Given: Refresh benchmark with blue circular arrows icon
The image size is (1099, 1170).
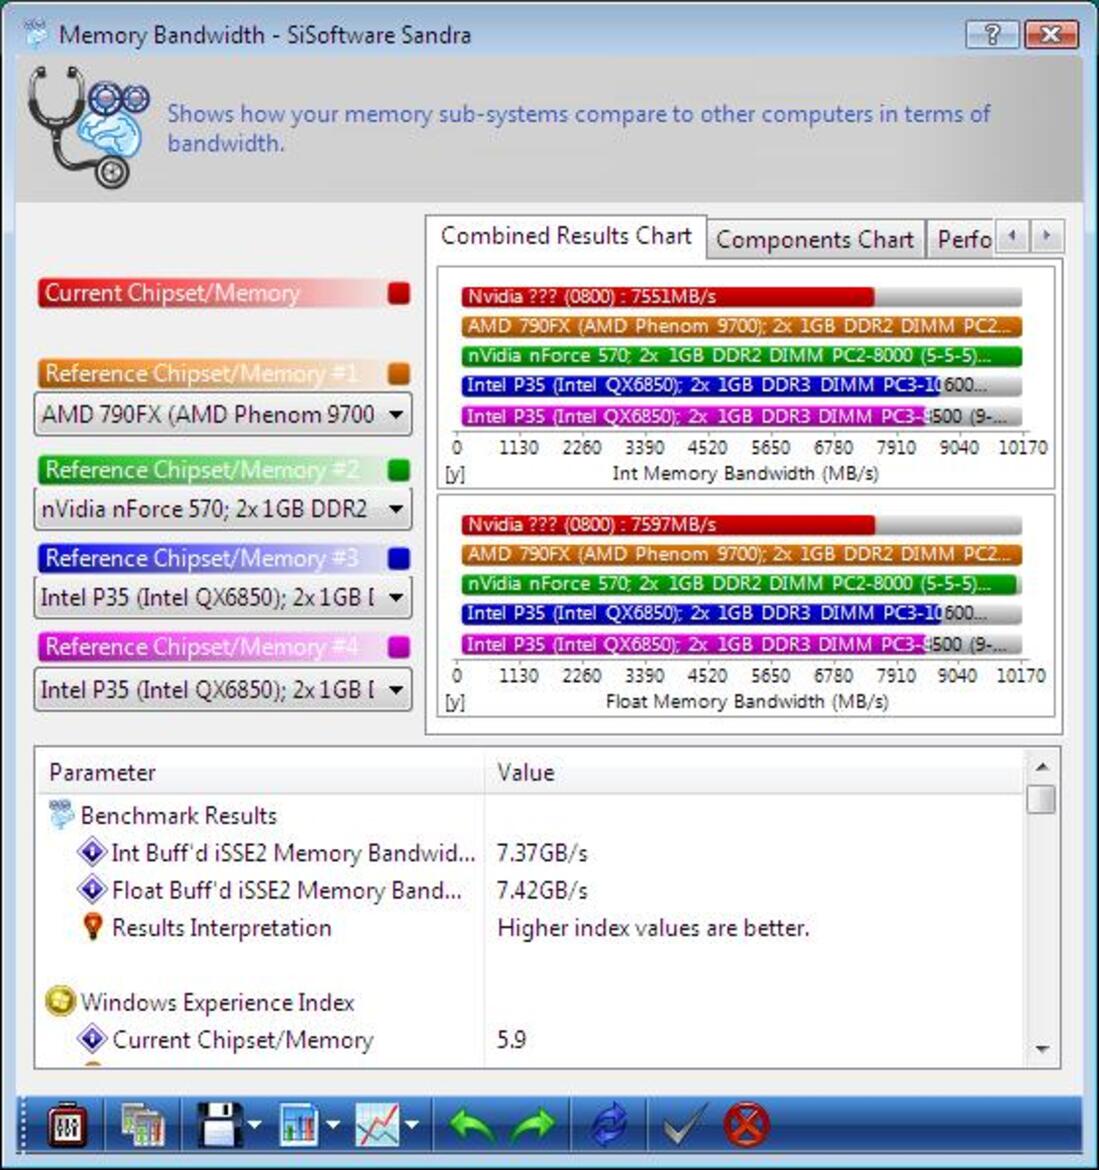Looking at the screenshot, I should point(609,1125).
